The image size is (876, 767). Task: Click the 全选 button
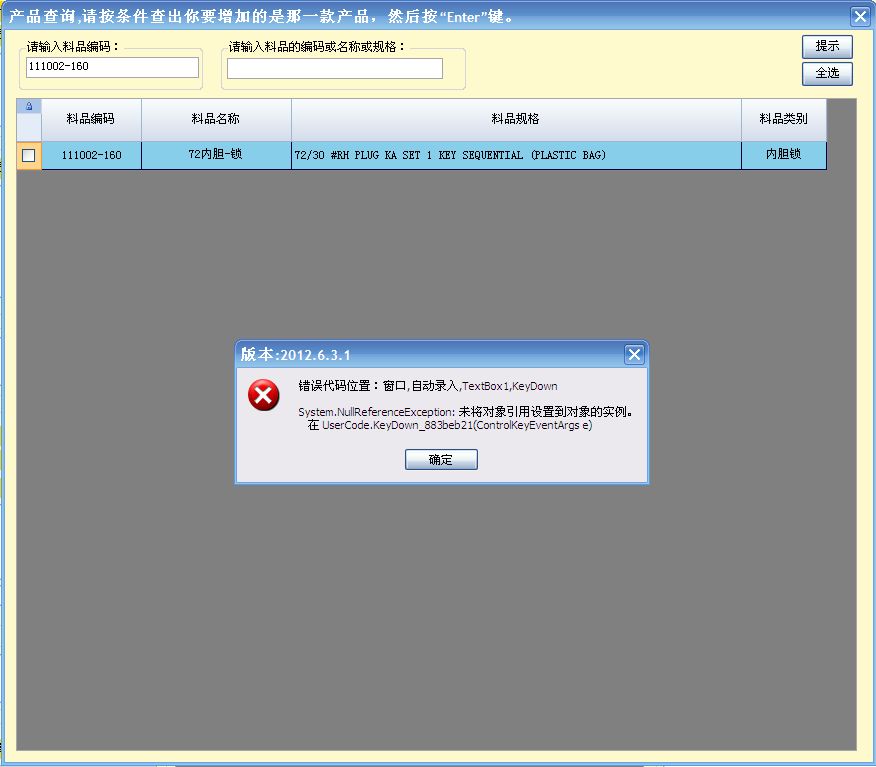[x=827, y=73]
